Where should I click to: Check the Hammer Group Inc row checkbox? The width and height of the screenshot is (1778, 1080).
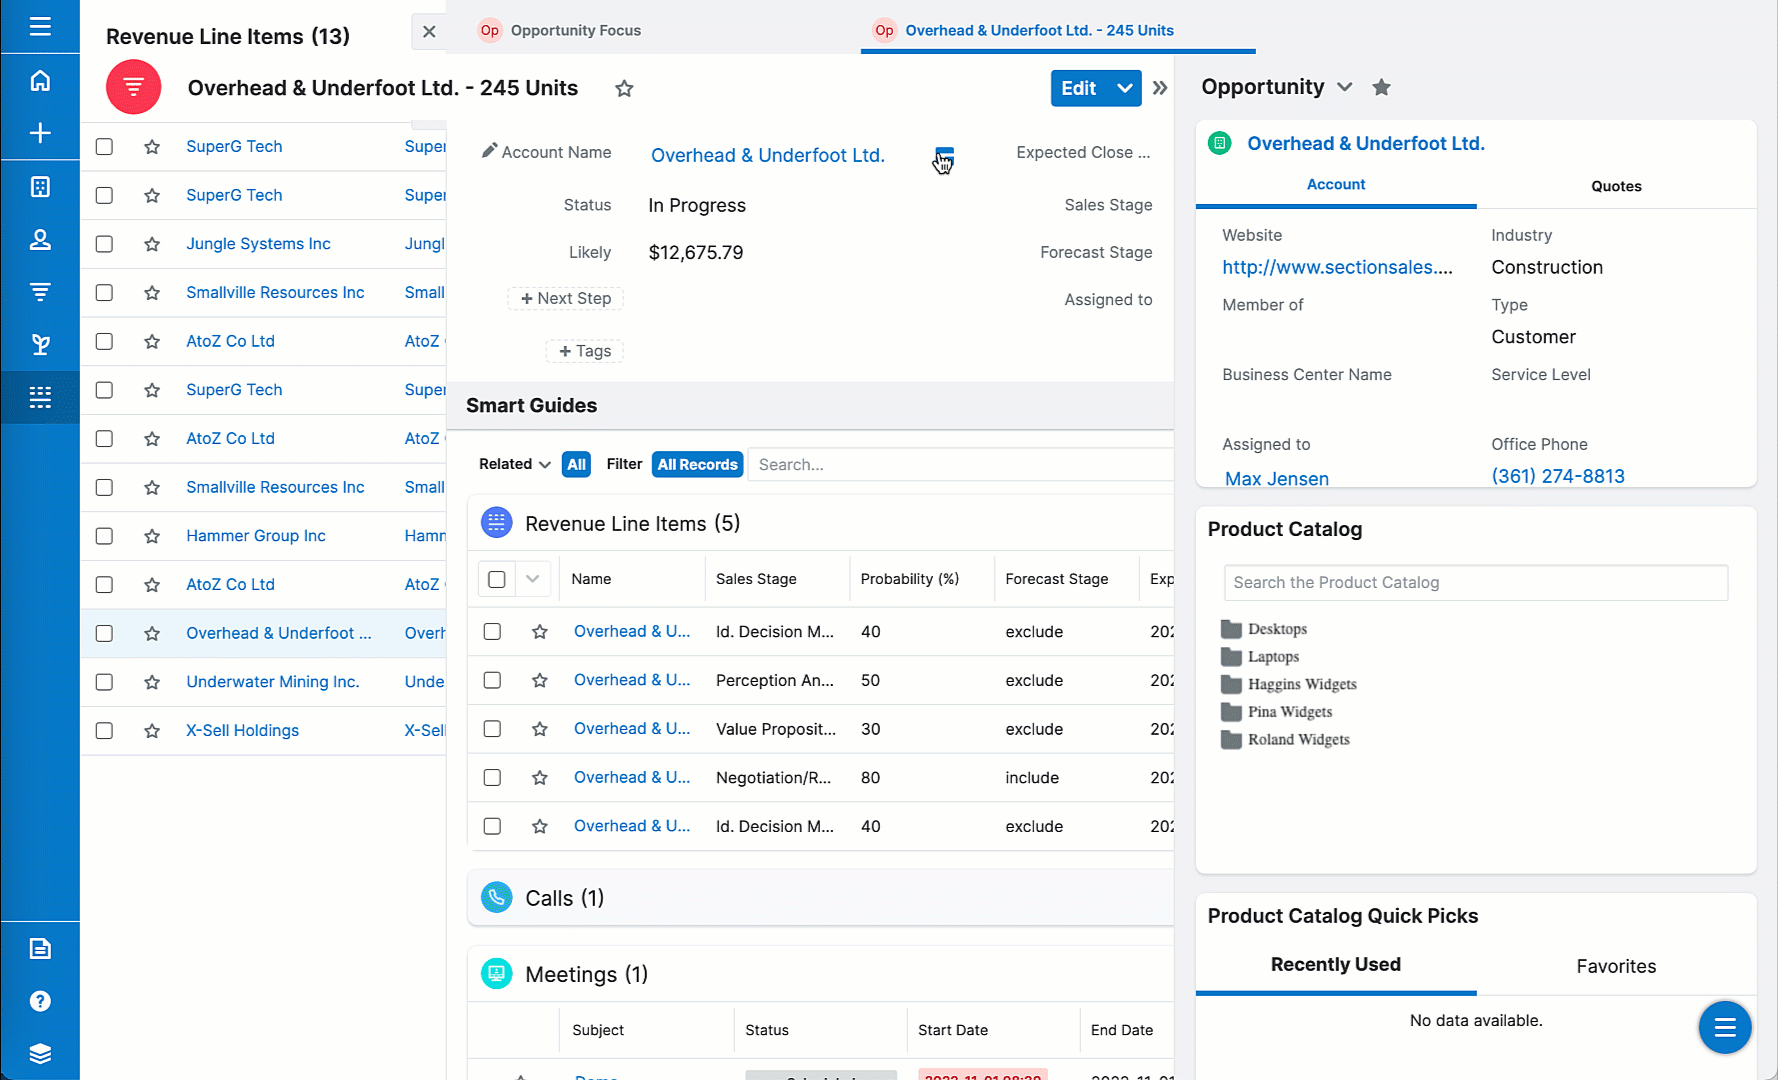click(104, 536)
